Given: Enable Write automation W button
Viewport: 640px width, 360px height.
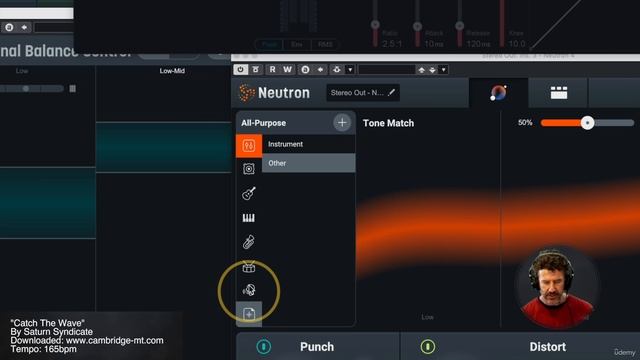Looking at the screenshot, I should (288, 69).
